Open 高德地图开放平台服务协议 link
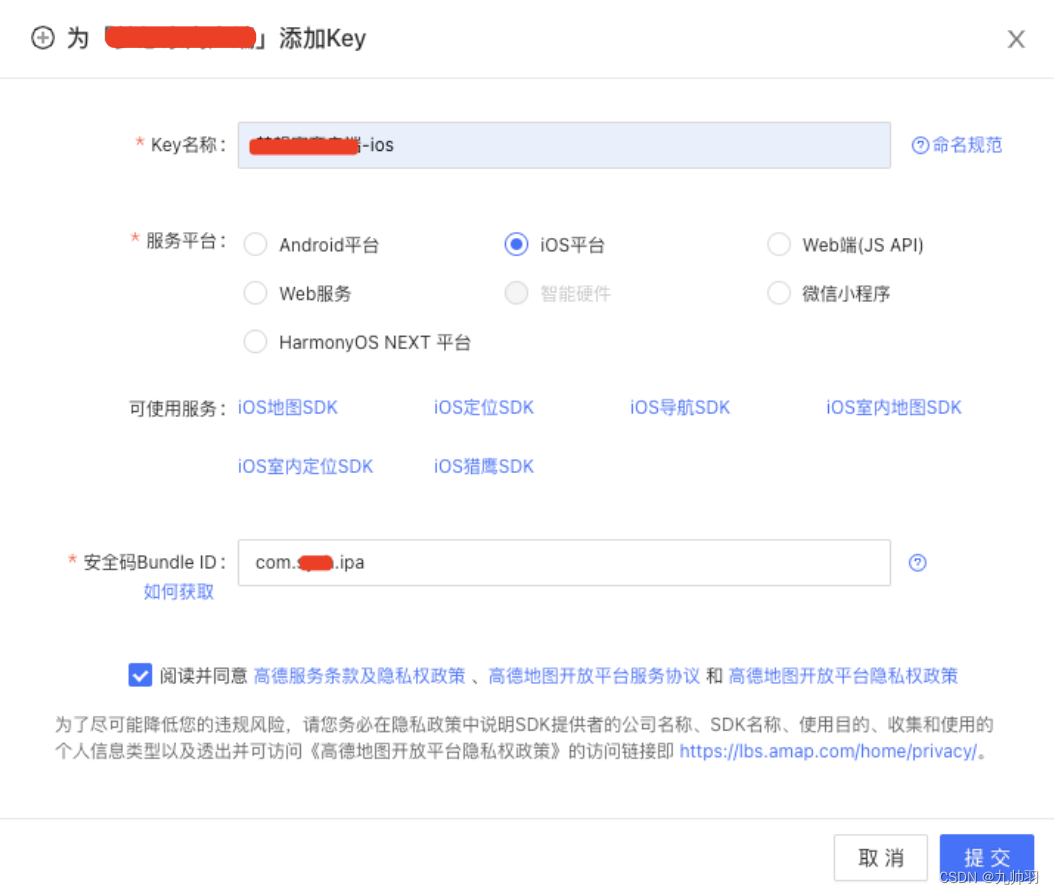This screenshot has height=894, width=1054. point(594,676)
